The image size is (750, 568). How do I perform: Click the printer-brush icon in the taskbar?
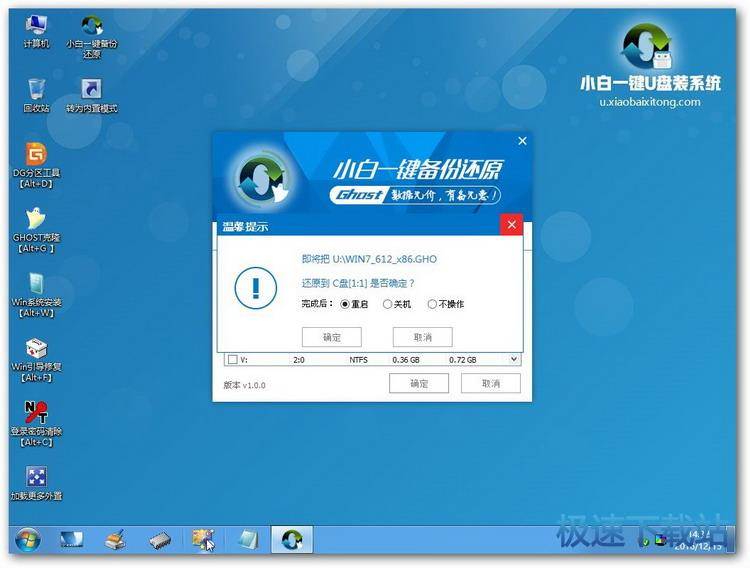(115, 540)
